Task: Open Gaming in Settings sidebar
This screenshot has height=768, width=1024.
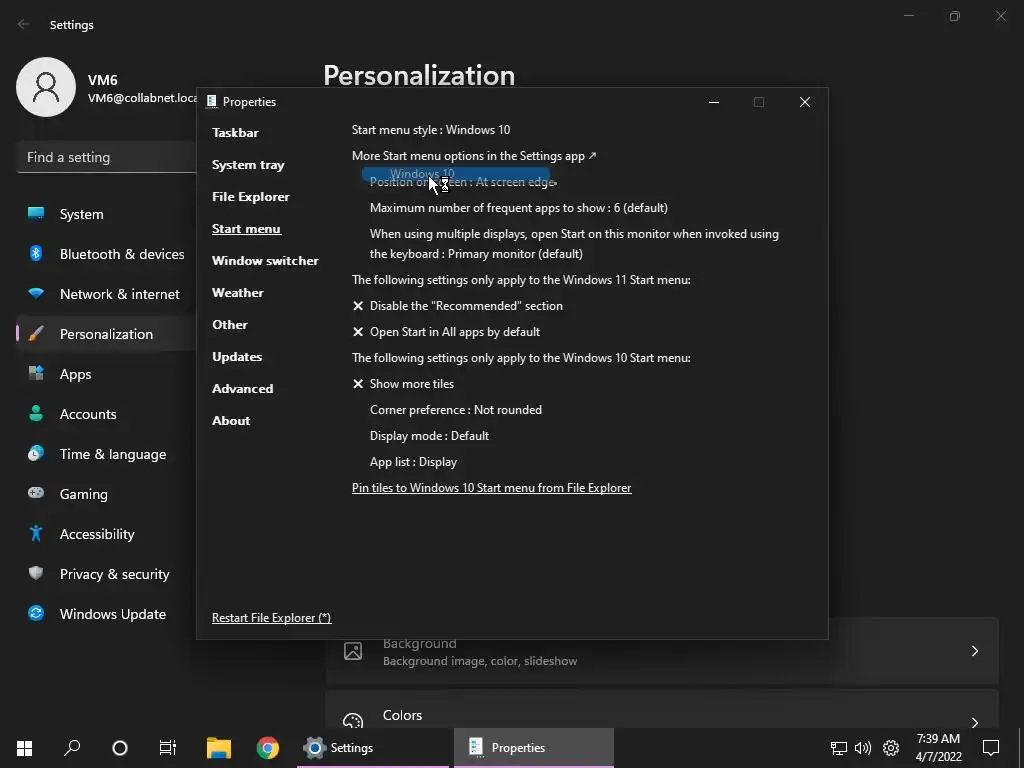Action: [x=106, y=494]
